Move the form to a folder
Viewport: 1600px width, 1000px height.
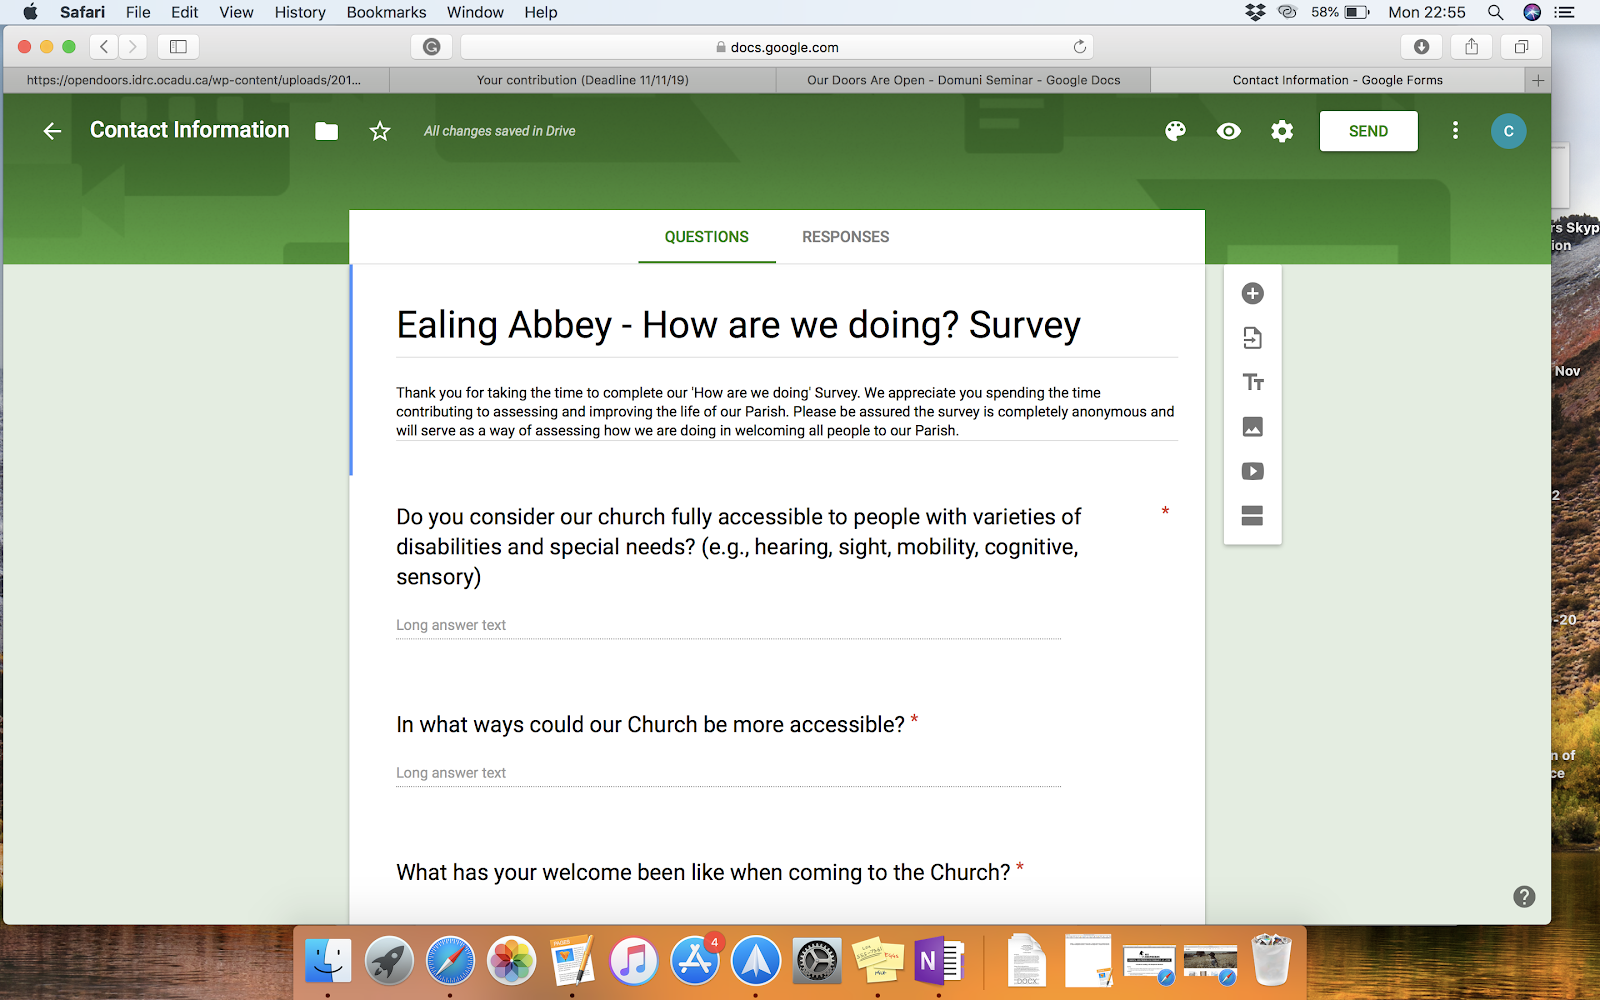click(x=327, y=131)
